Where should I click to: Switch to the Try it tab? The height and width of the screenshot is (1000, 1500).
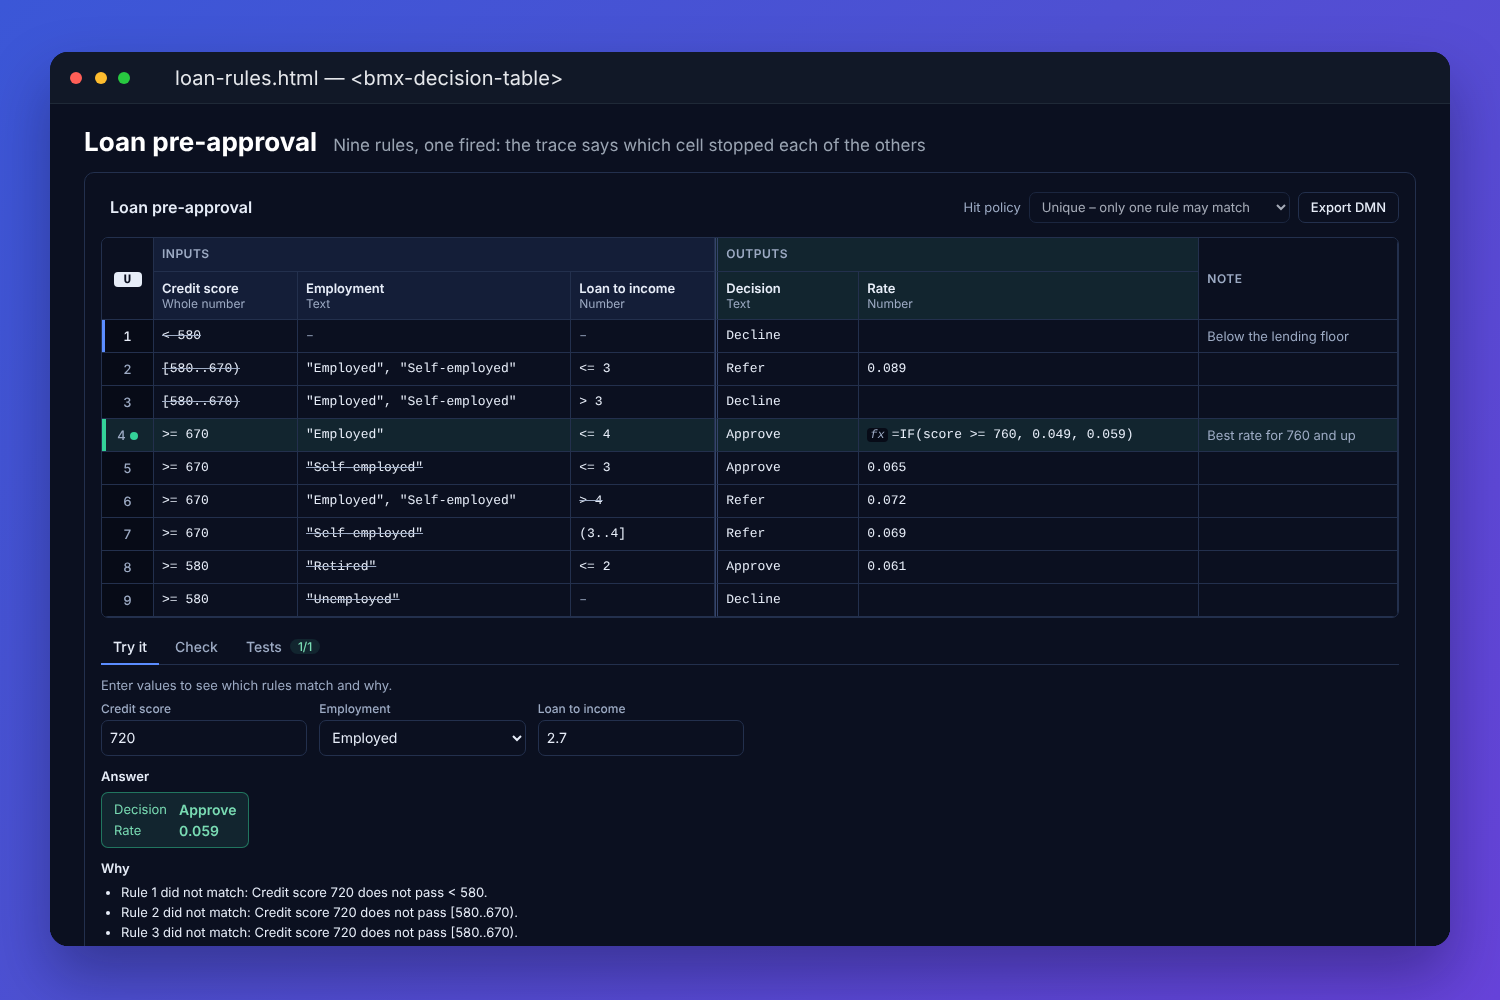point(130,647)
